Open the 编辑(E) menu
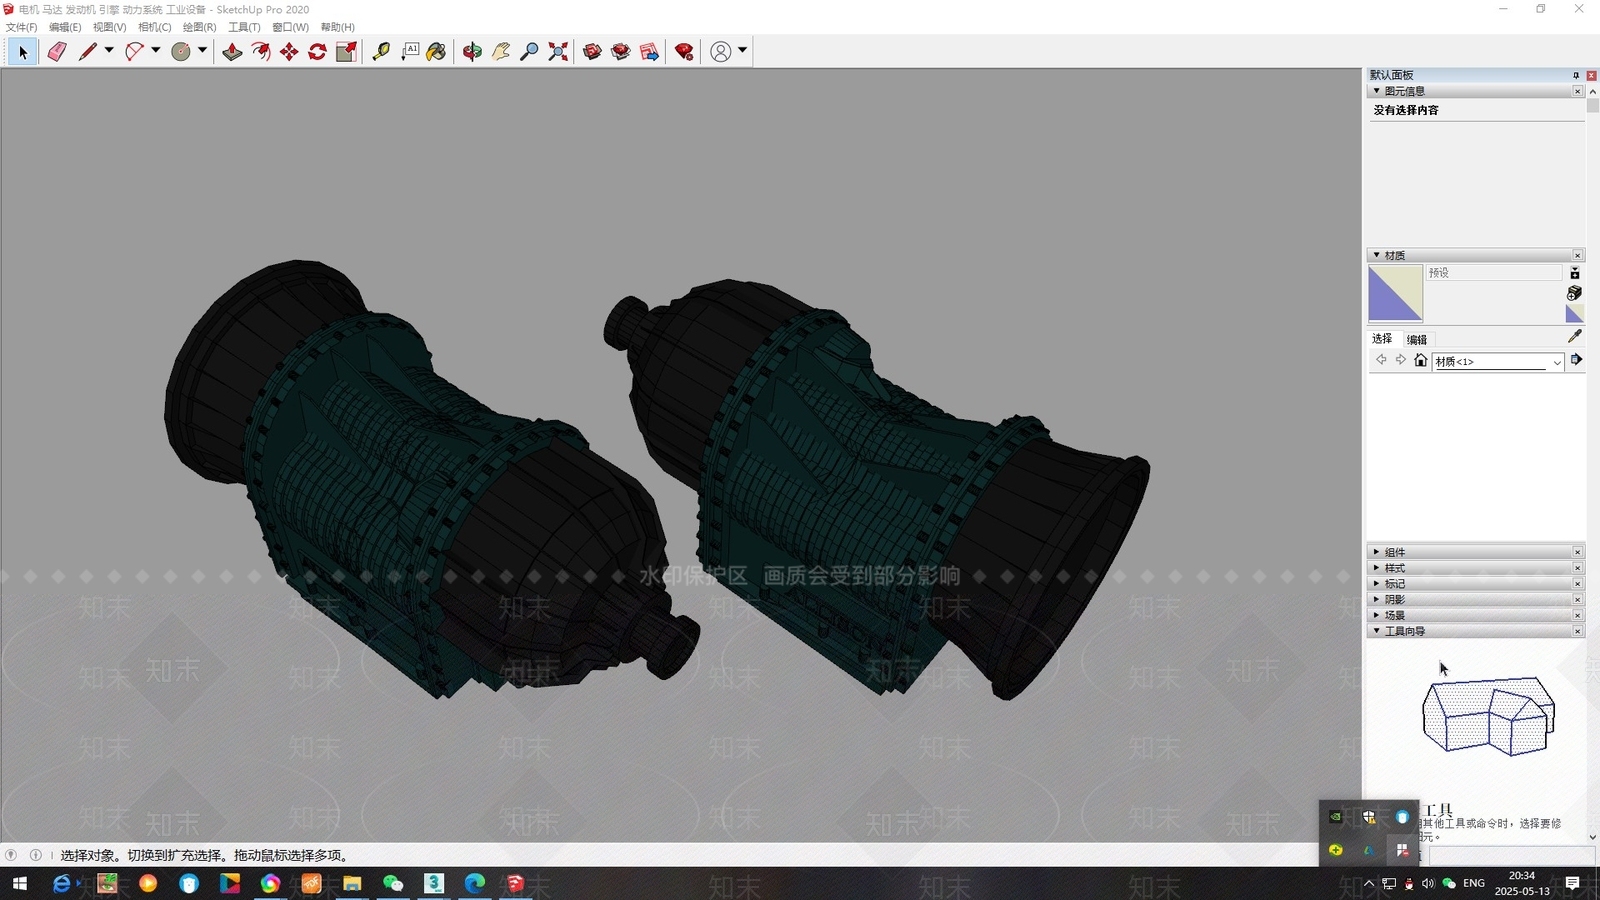1600x900 pixels. pyautogui.click(x=65, y=27)
